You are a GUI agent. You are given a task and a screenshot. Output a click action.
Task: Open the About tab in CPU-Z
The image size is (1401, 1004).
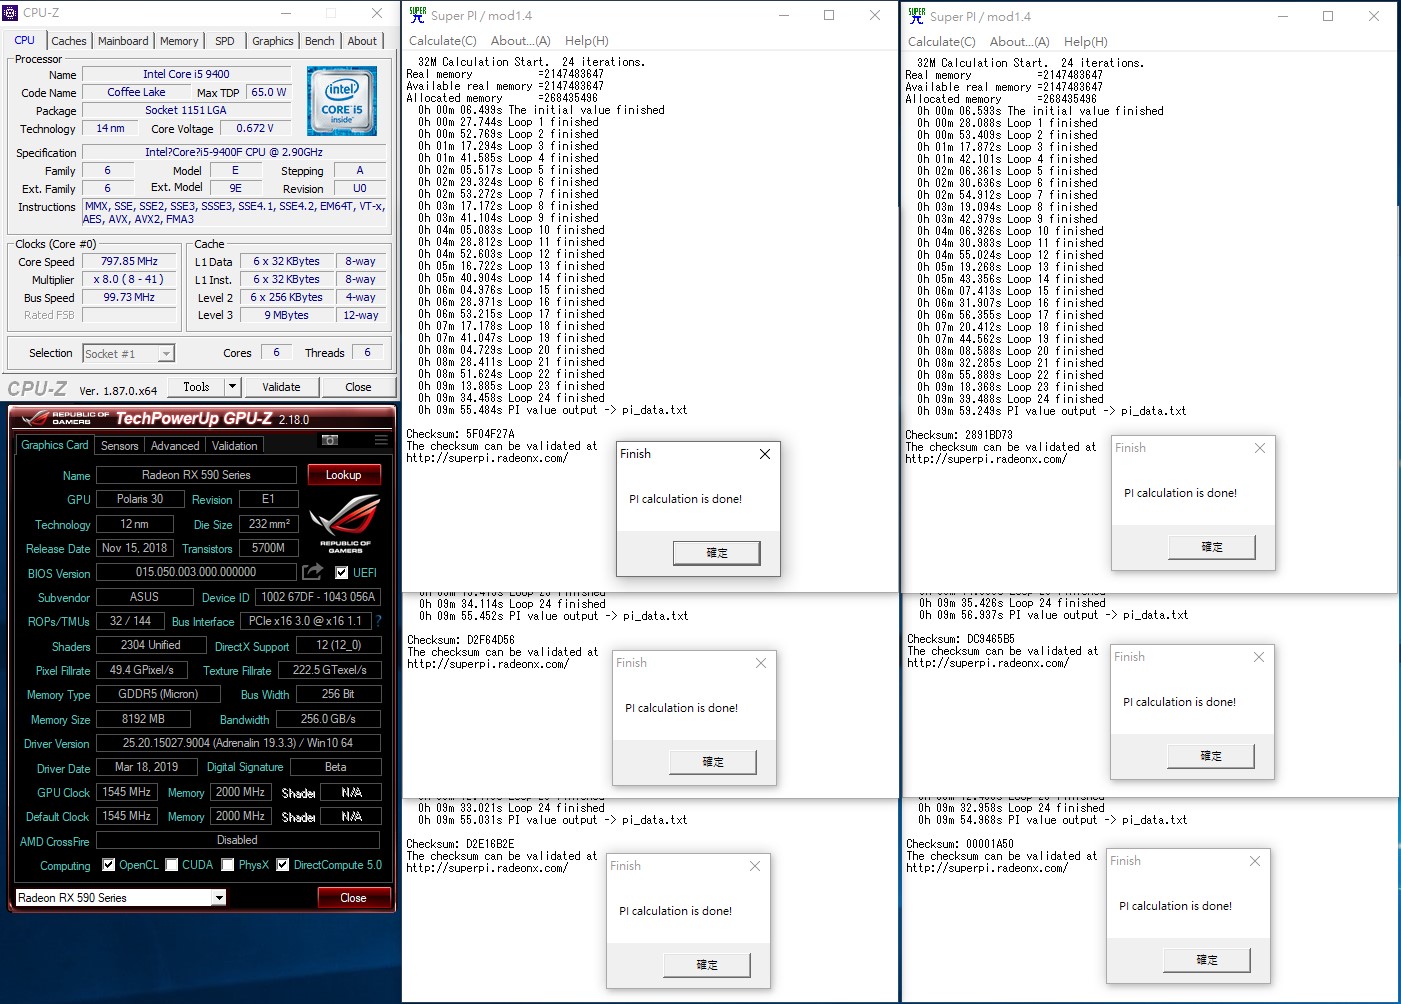pyautogui.click(x=362, y=41)
